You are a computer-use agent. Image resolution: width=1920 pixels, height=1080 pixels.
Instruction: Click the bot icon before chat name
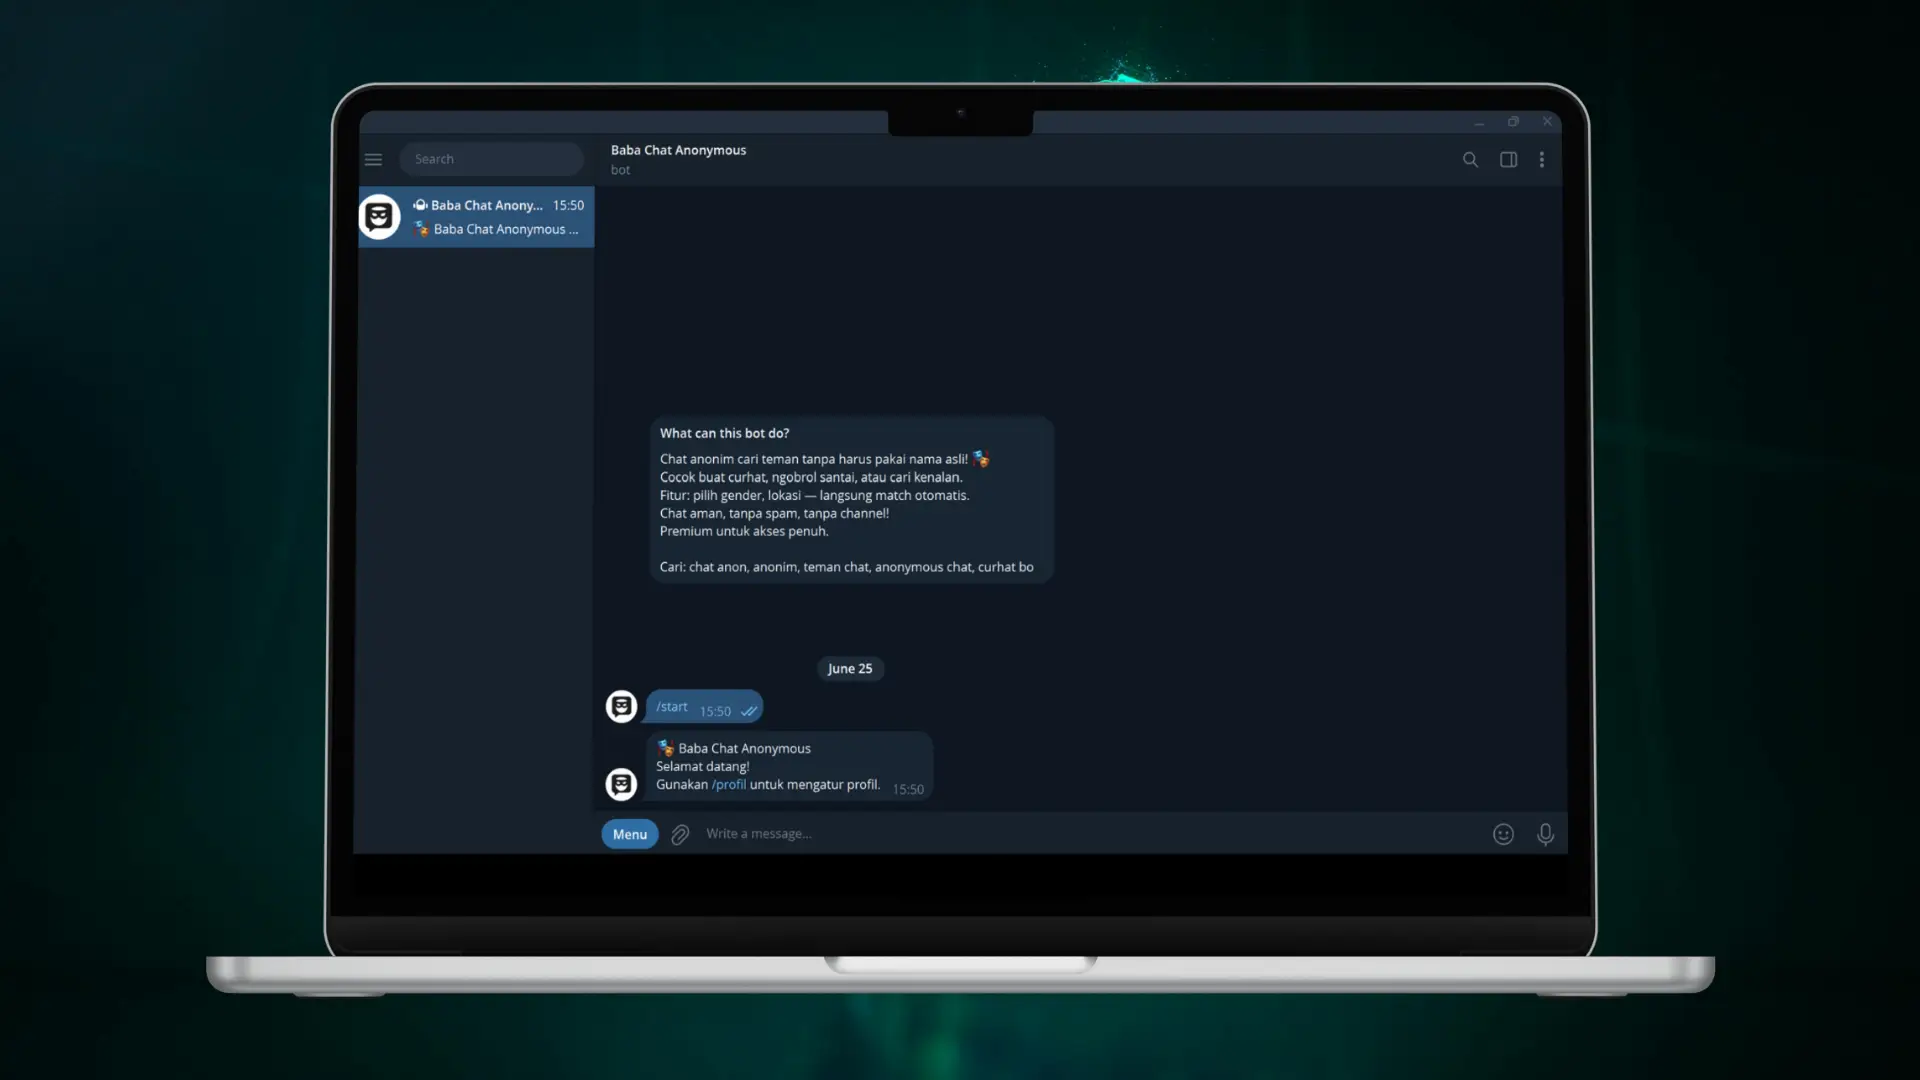[420, 205]
